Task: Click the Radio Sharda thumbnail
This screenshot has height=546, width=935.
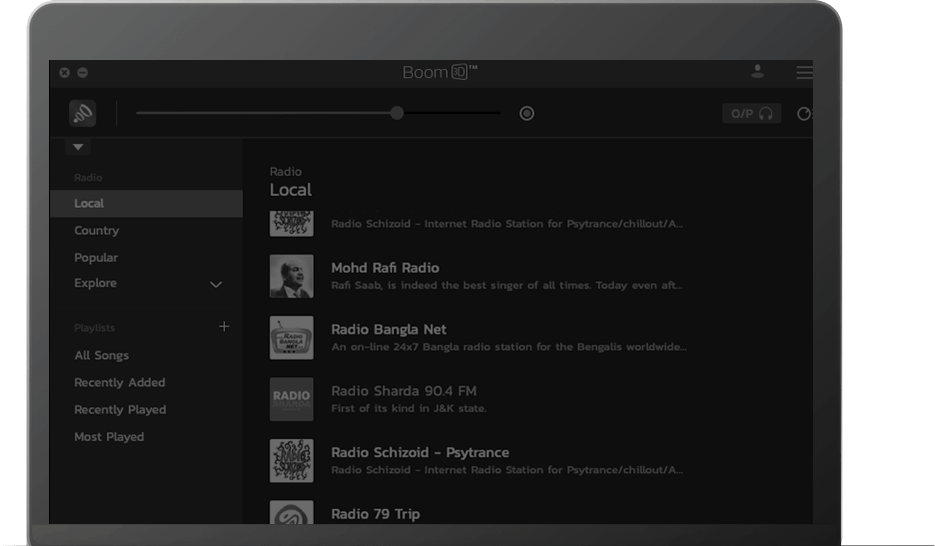Action: coord(292,399)
